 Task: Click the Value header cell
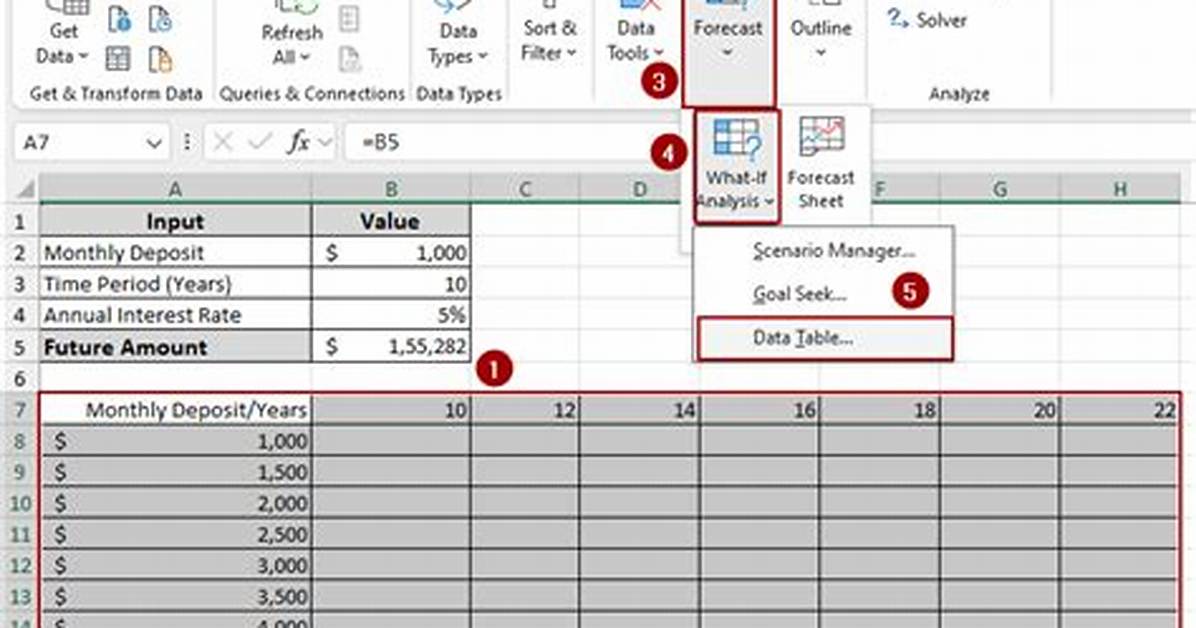pos(391,221)
